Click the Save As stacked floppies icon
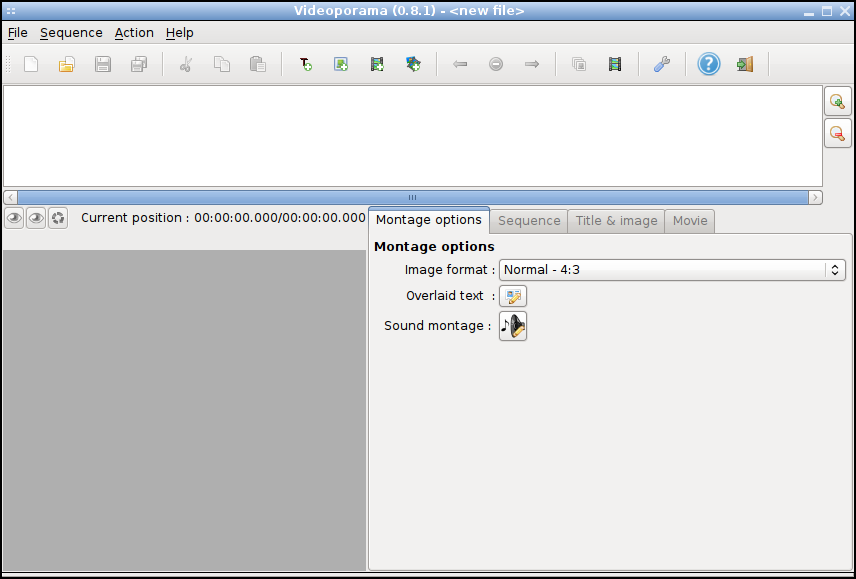The height and width of the screenshot is (579, 856). point(139,64)
